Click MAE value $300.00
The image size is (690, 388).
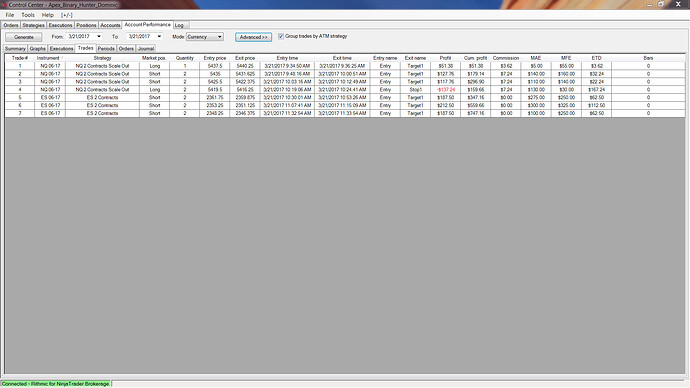point(536,106)
